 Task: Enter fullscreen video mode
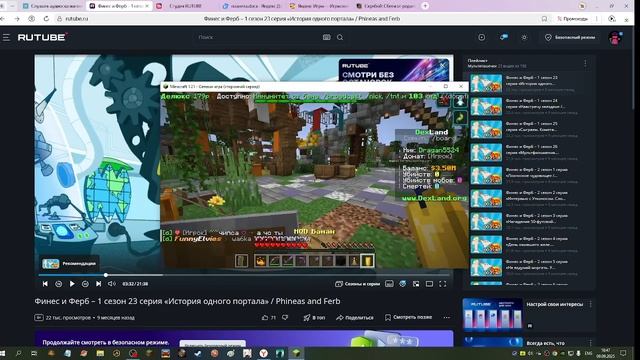pyautogui.click(x=442, y=284)
